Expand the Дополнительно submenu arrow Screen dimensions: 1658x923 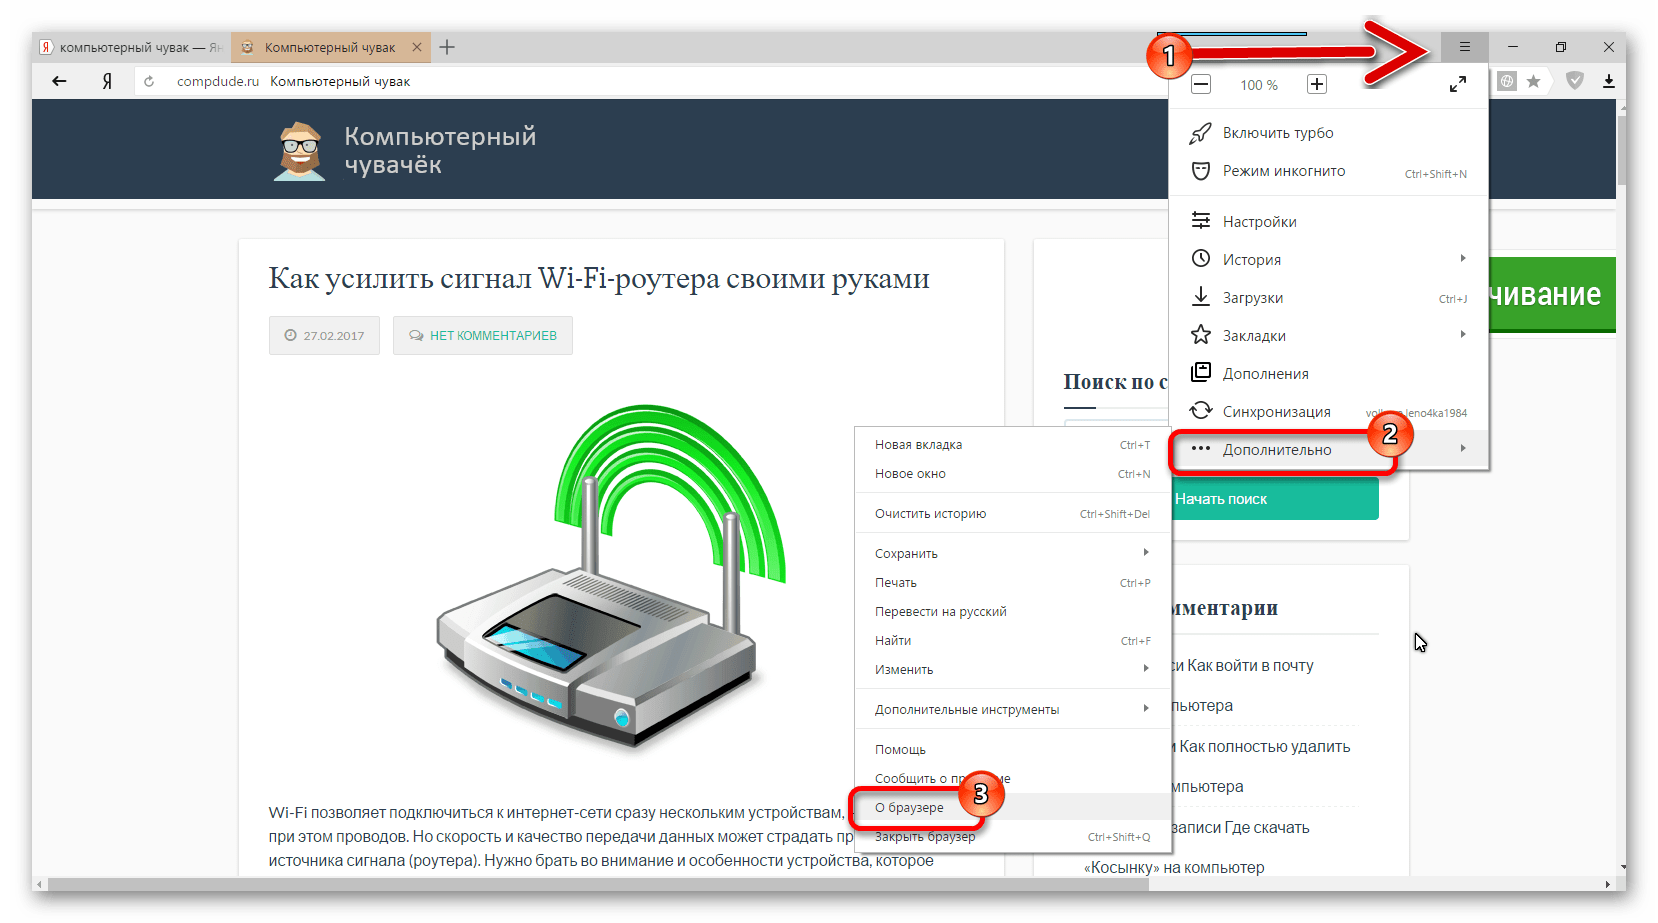[1462, 449]
